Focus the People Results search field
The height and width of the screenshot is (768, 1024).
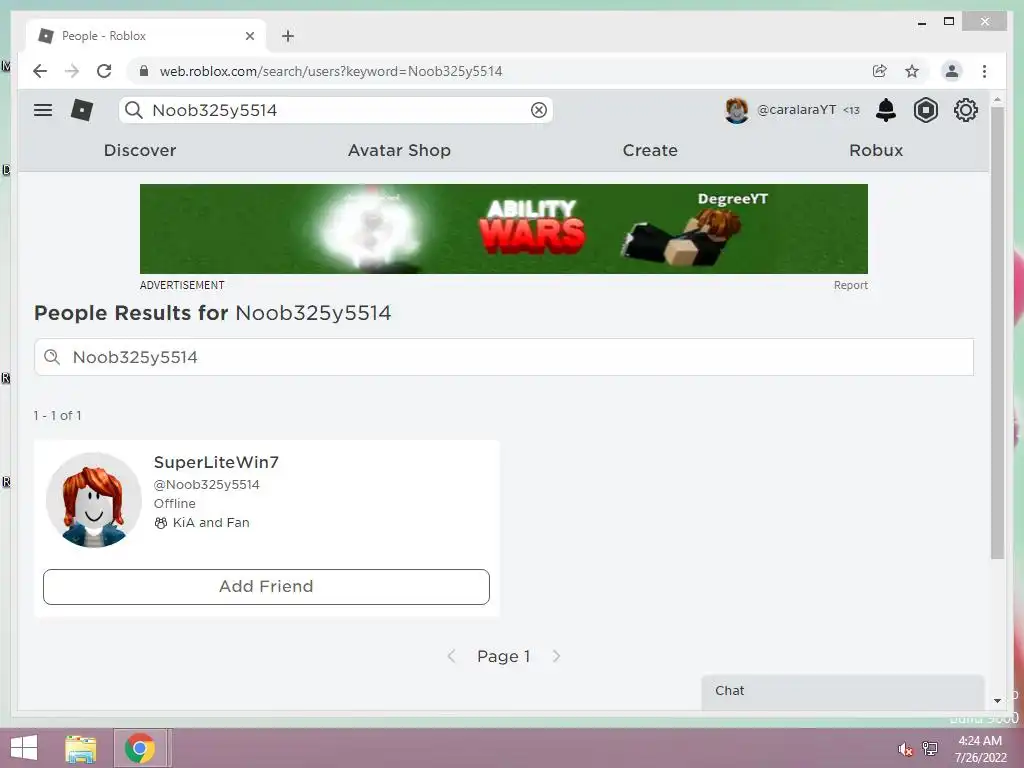click(x=504, y=357)
